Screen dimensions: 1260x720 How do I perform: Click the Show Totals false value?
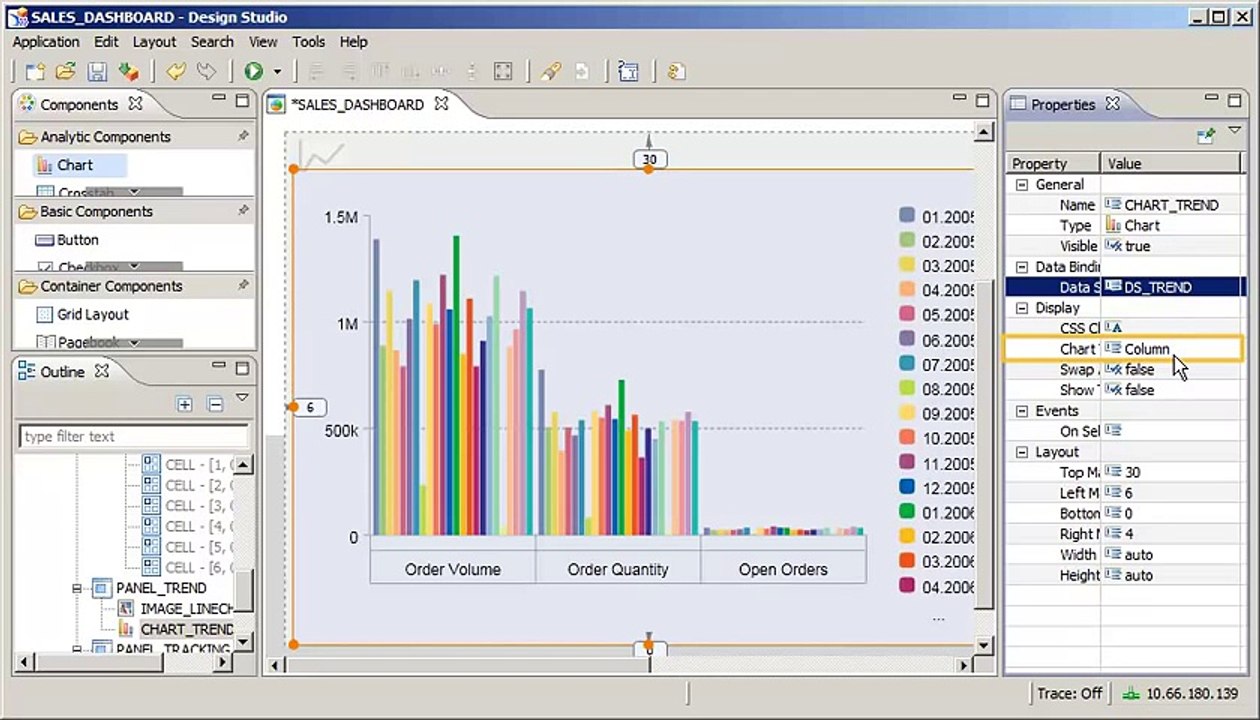(x=1139, y=390)
